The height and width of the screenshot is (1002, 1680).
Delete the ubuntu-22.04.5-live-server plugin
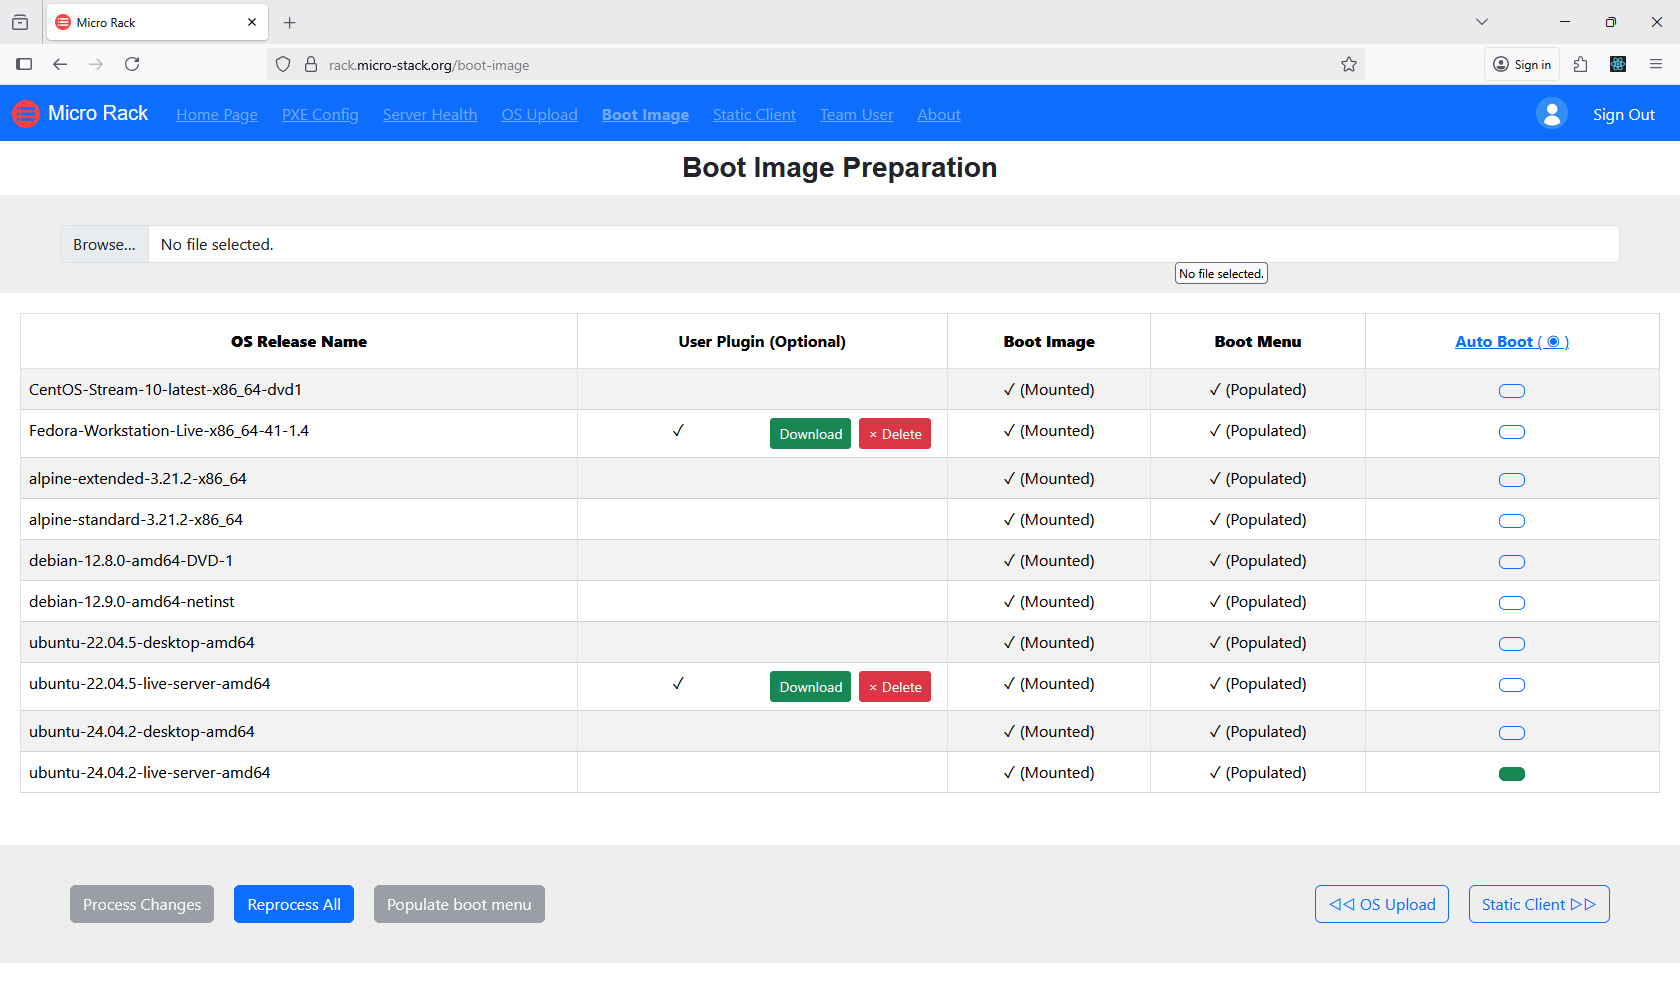click(894, 686)
